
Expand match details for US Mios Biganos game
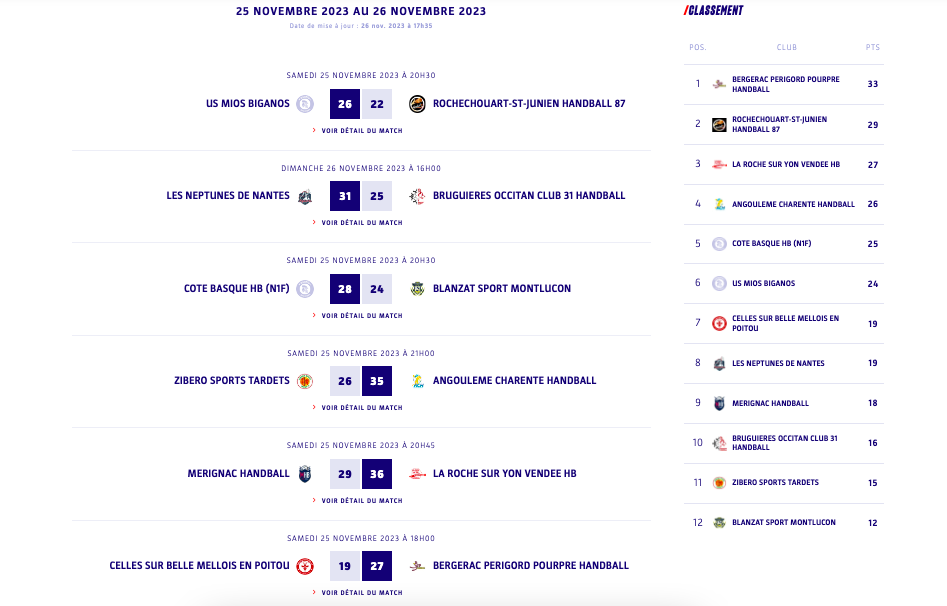pyautogui.click(x=361, y=131)
